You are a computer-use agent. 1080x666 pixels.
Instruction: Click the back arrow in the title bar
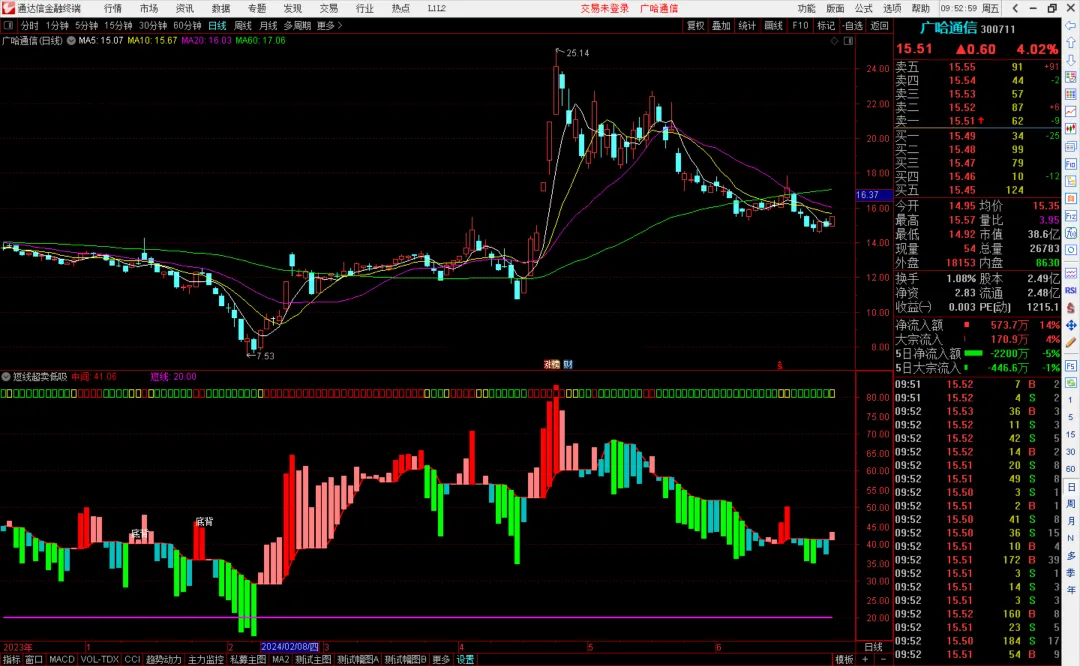(x=1015, y=8)
